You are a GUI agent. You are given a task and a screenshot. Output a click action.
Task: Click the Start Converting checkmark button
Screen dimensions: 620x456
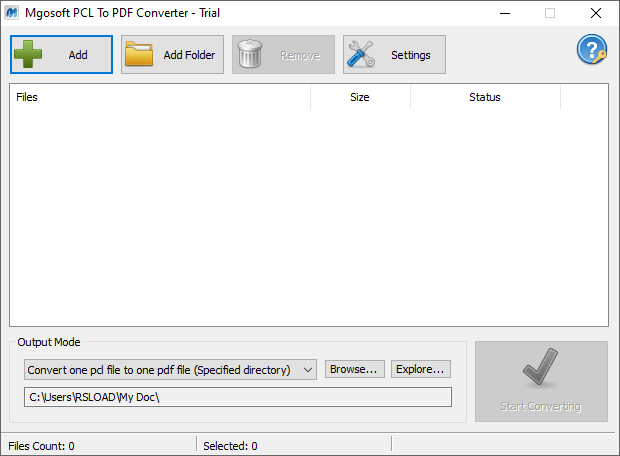[541, 381]
